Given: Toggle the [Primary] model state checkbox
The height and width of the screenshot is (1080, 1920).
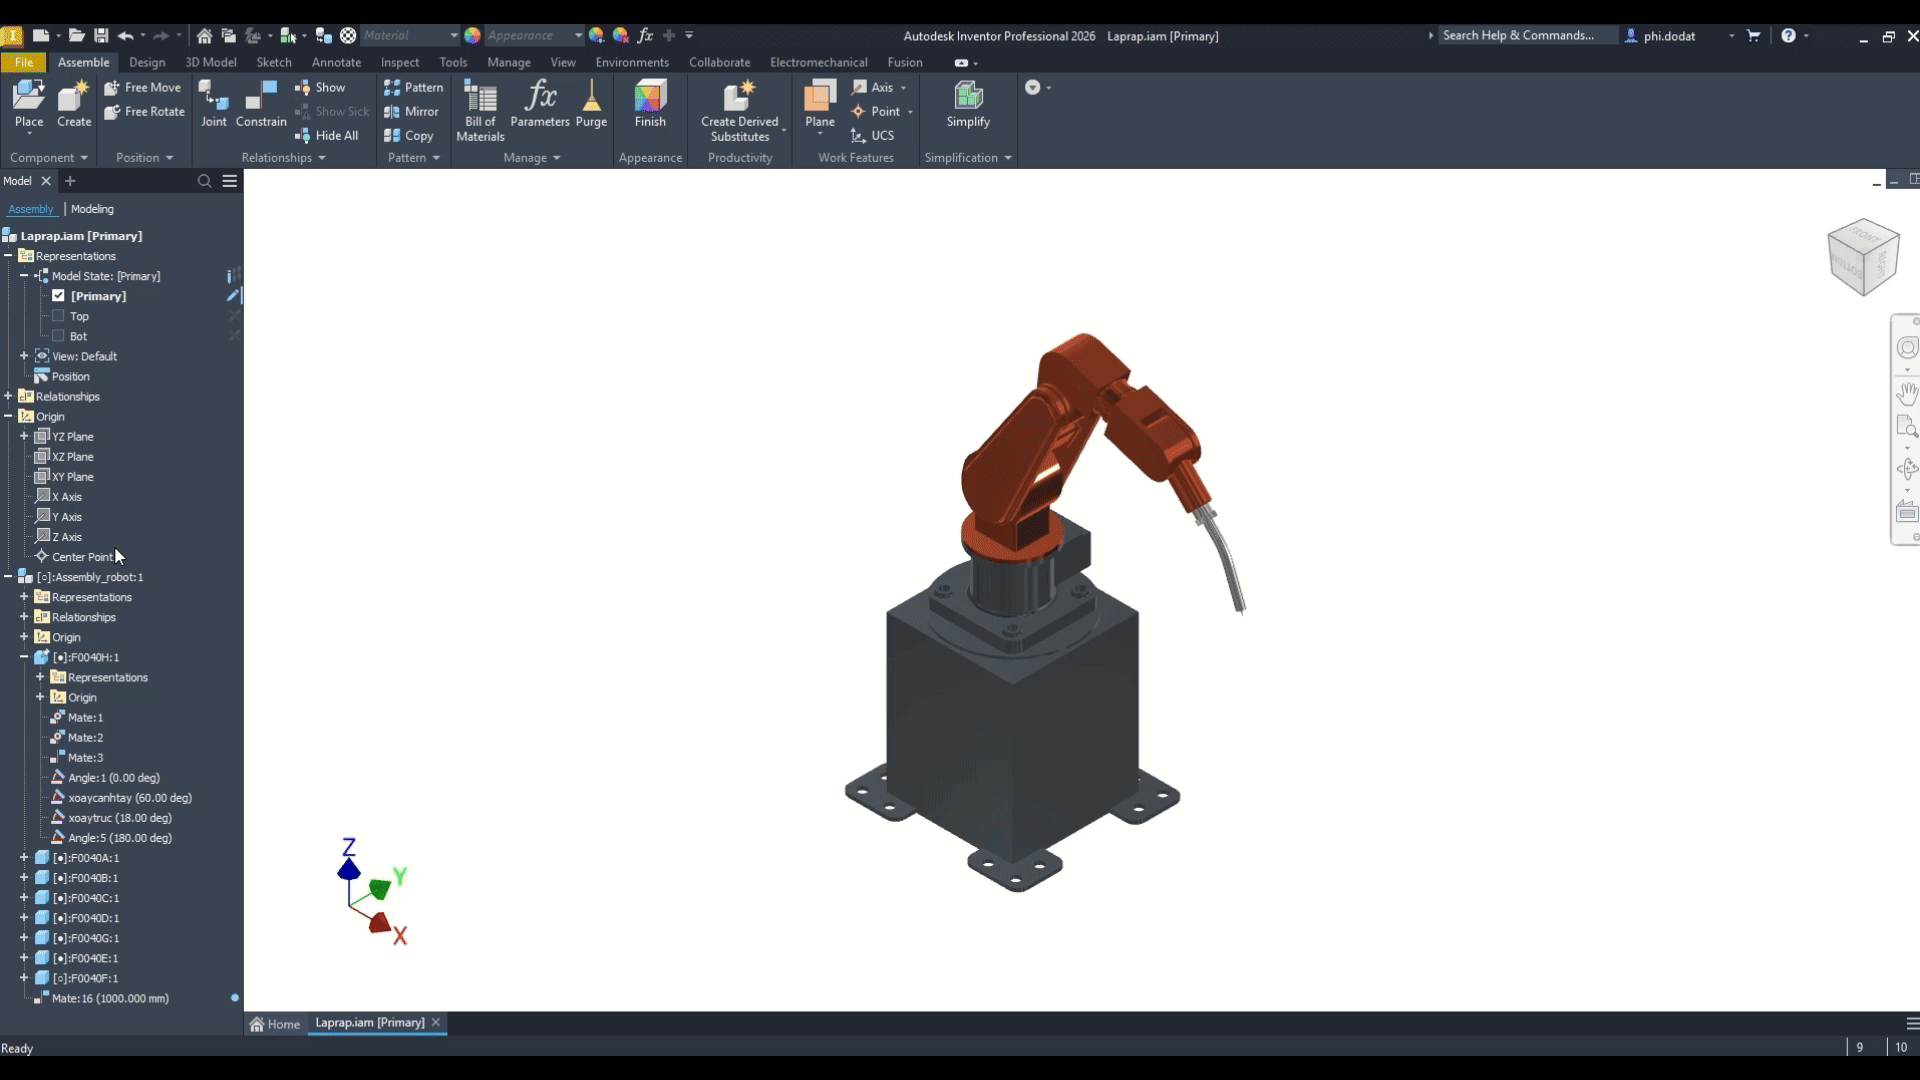Looking at the screenshot, I should [x=58, y=296].
